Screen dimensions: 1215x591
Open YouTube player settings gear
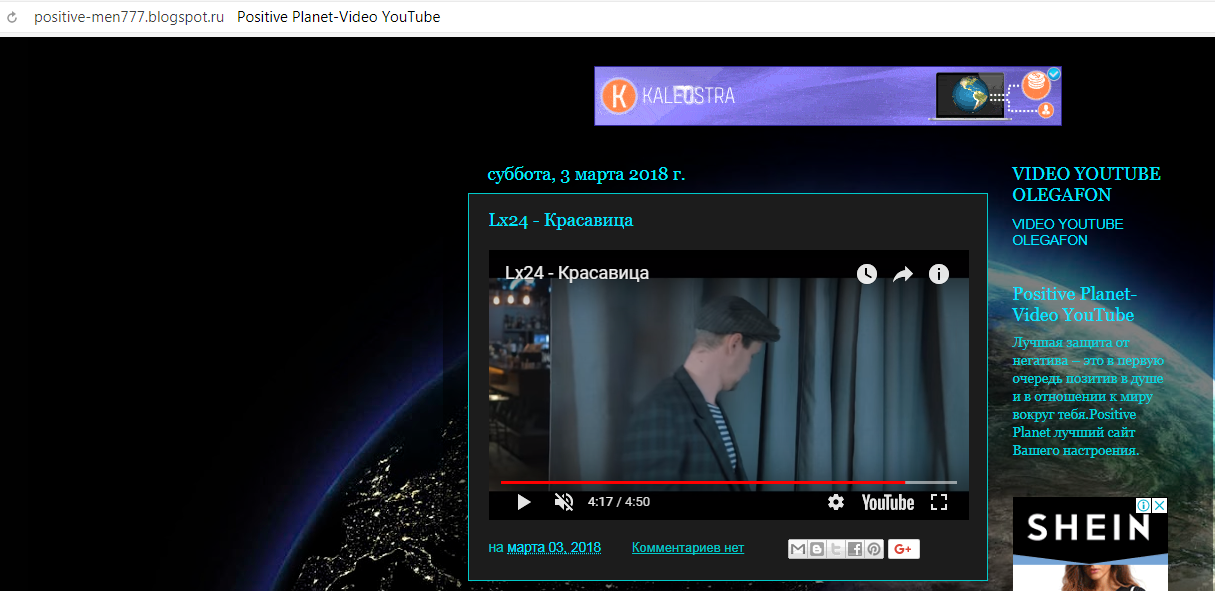tap(836, 502)
